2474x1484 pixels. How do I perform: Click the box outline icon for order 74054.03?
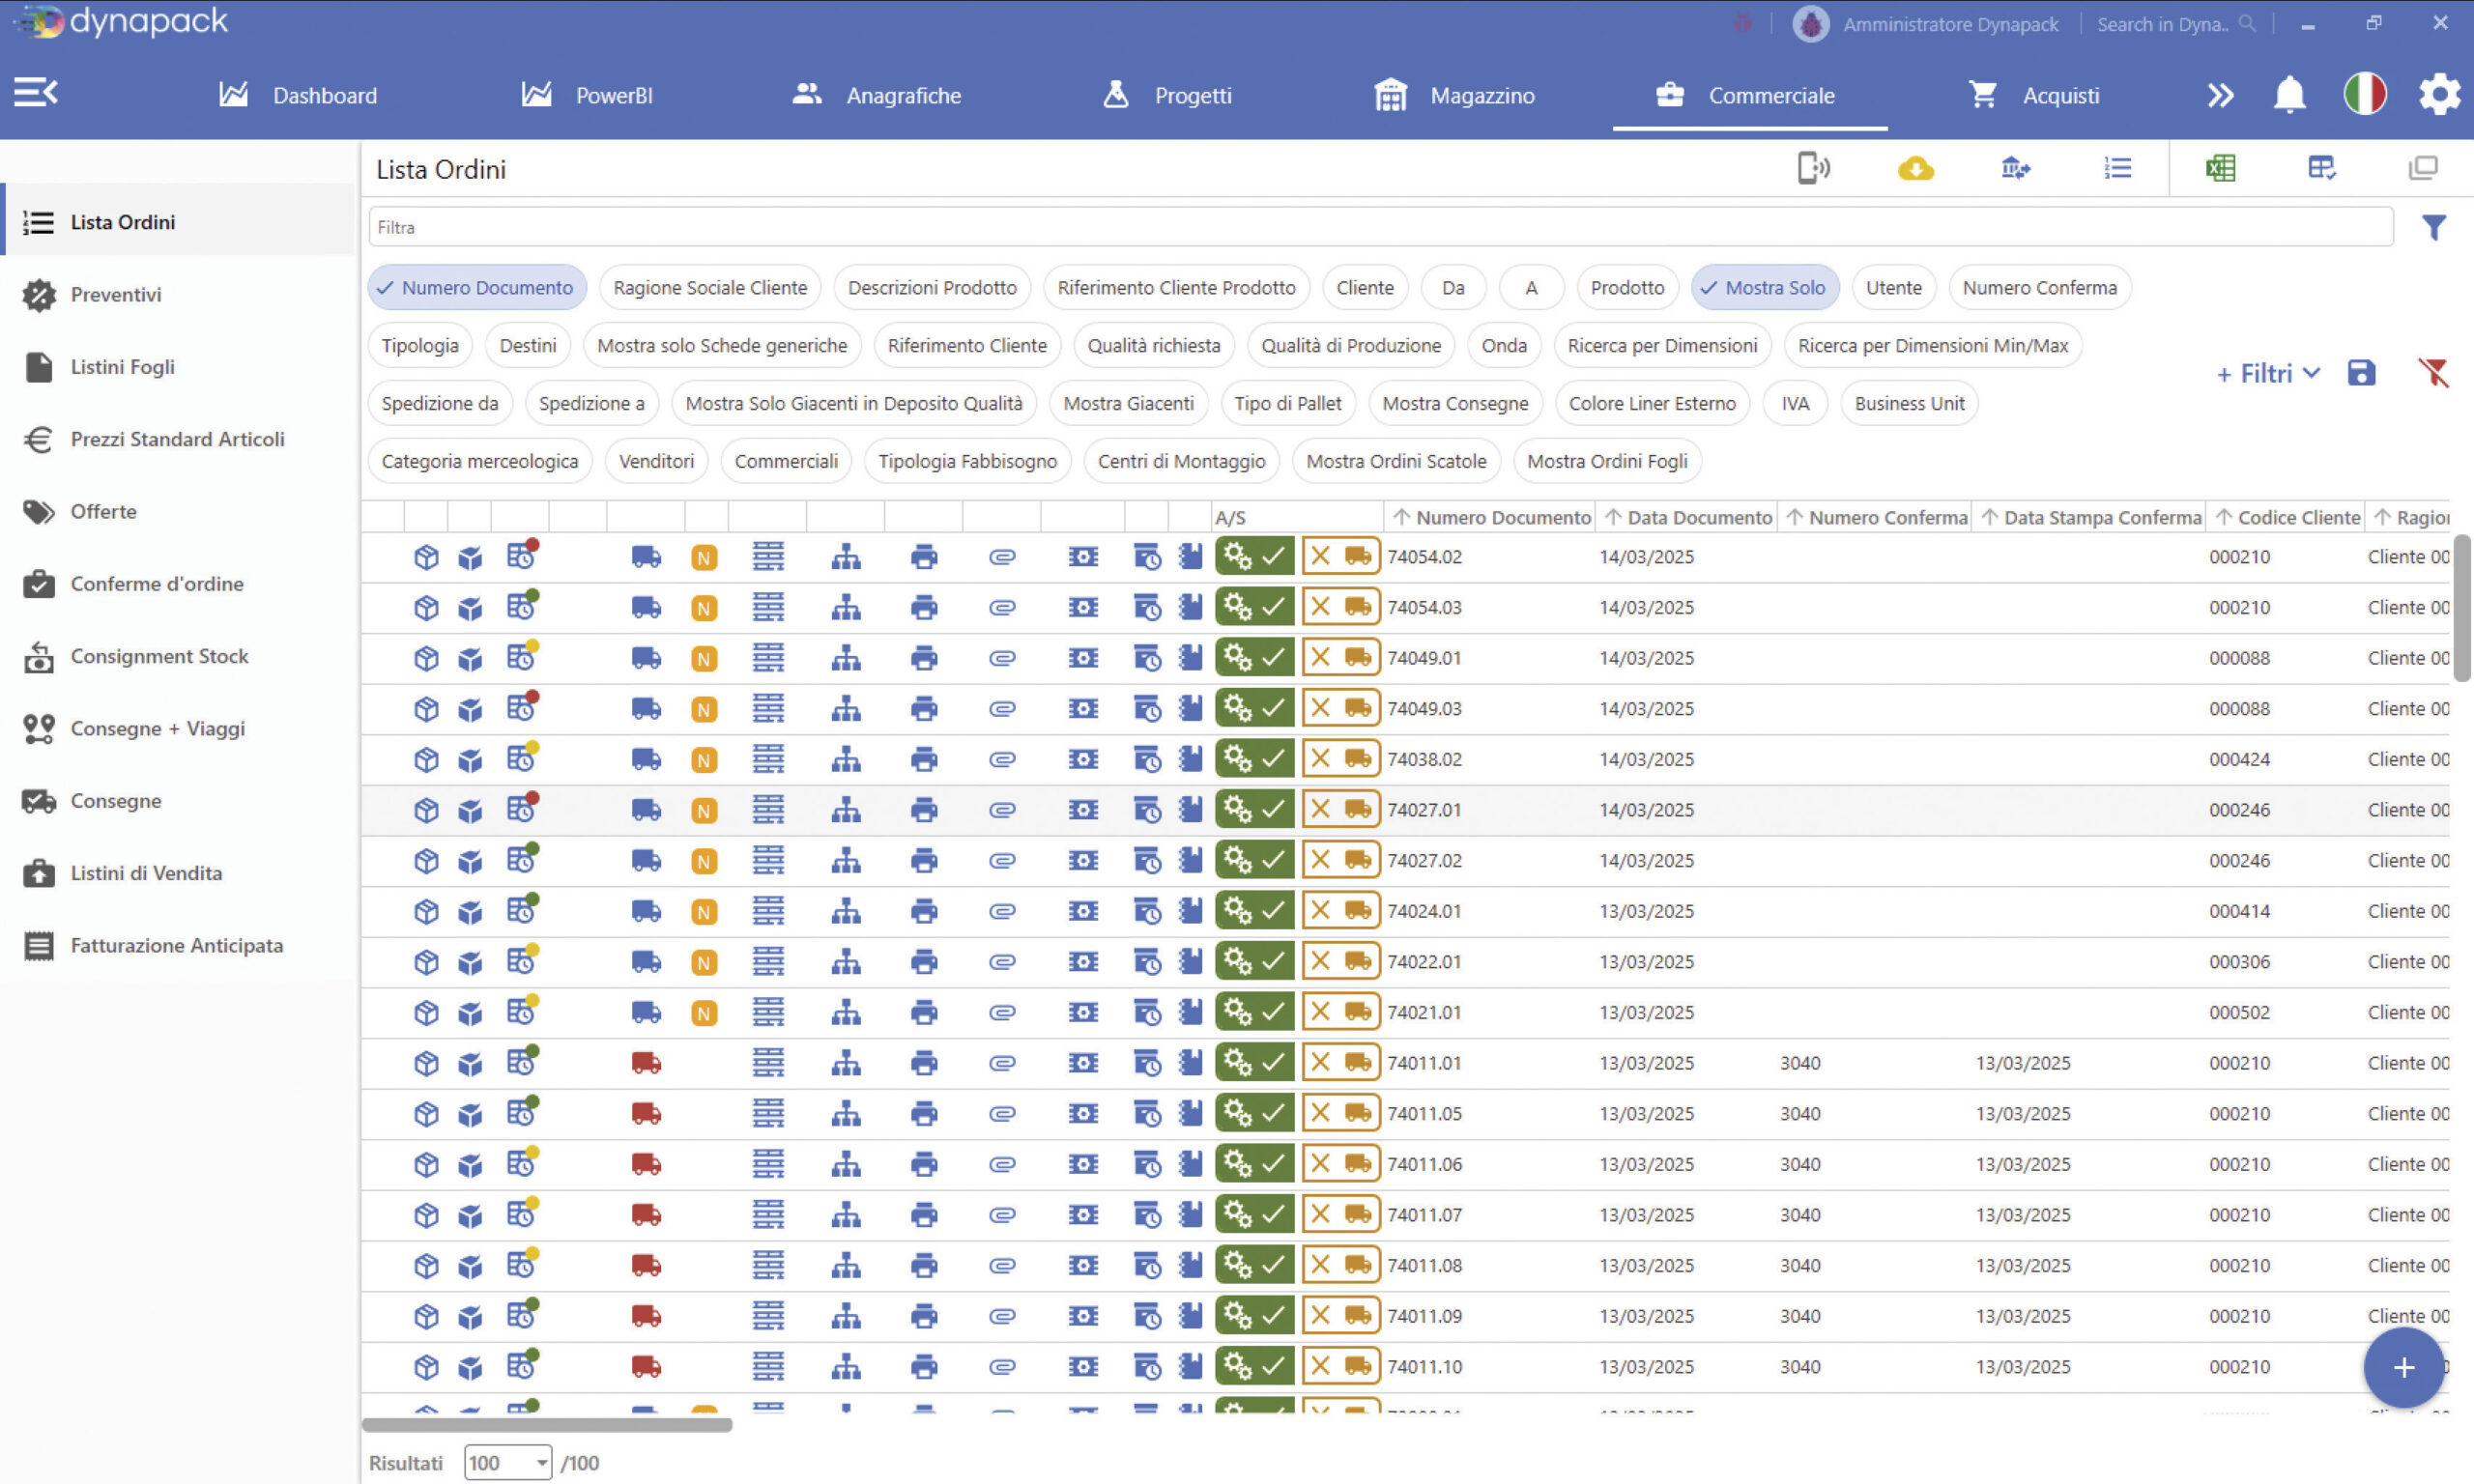(x=426, y=608)
